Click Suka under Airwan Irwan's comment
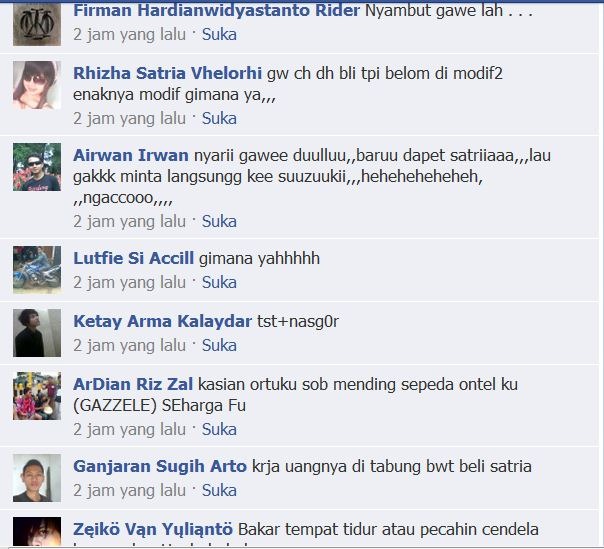 tap(219, 221)
